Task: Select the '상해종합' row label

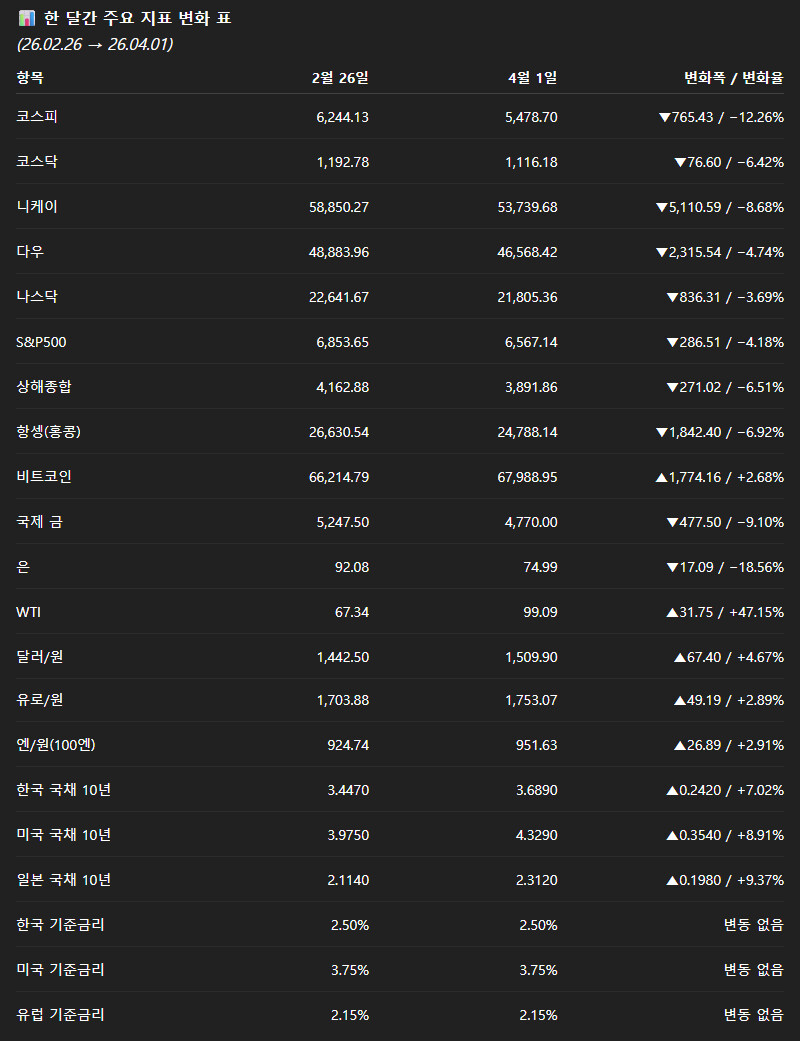Action: (44, 387)
